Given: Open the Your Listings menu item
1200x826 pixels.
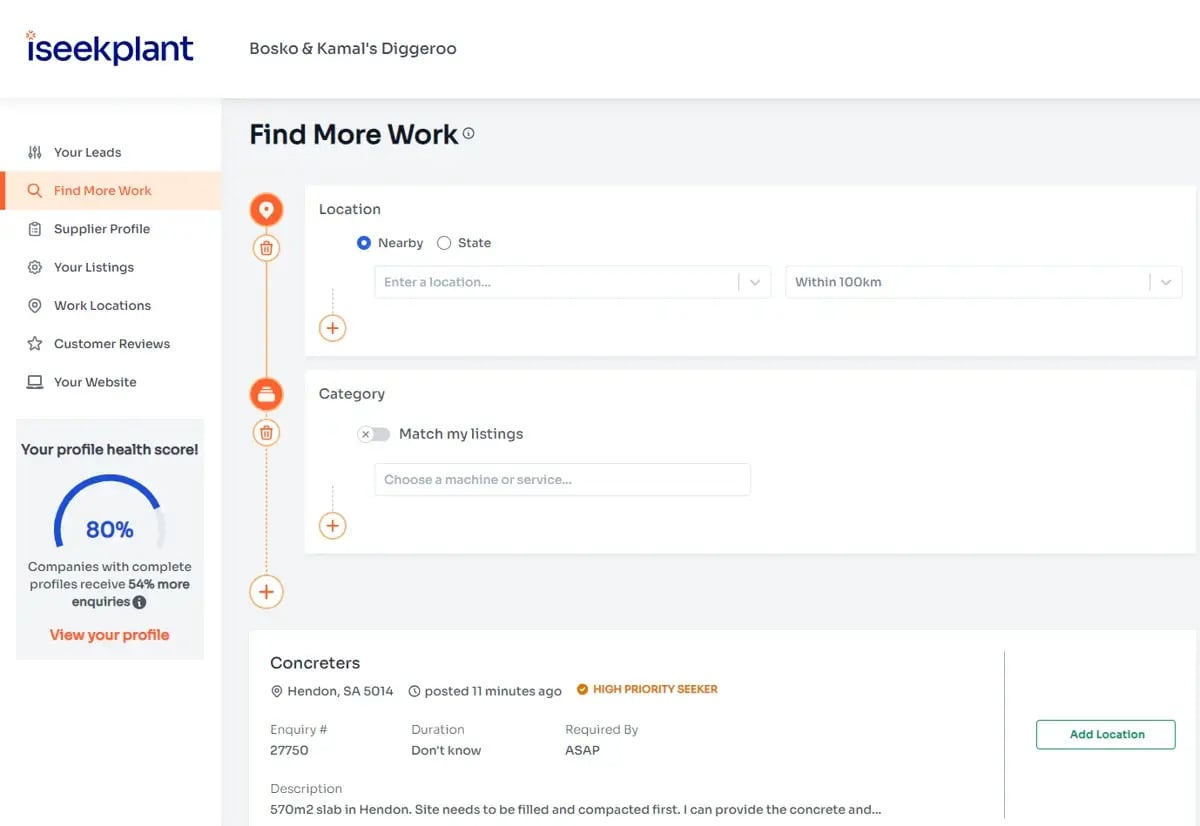Looking at the screenshot, I should (110, 267).
